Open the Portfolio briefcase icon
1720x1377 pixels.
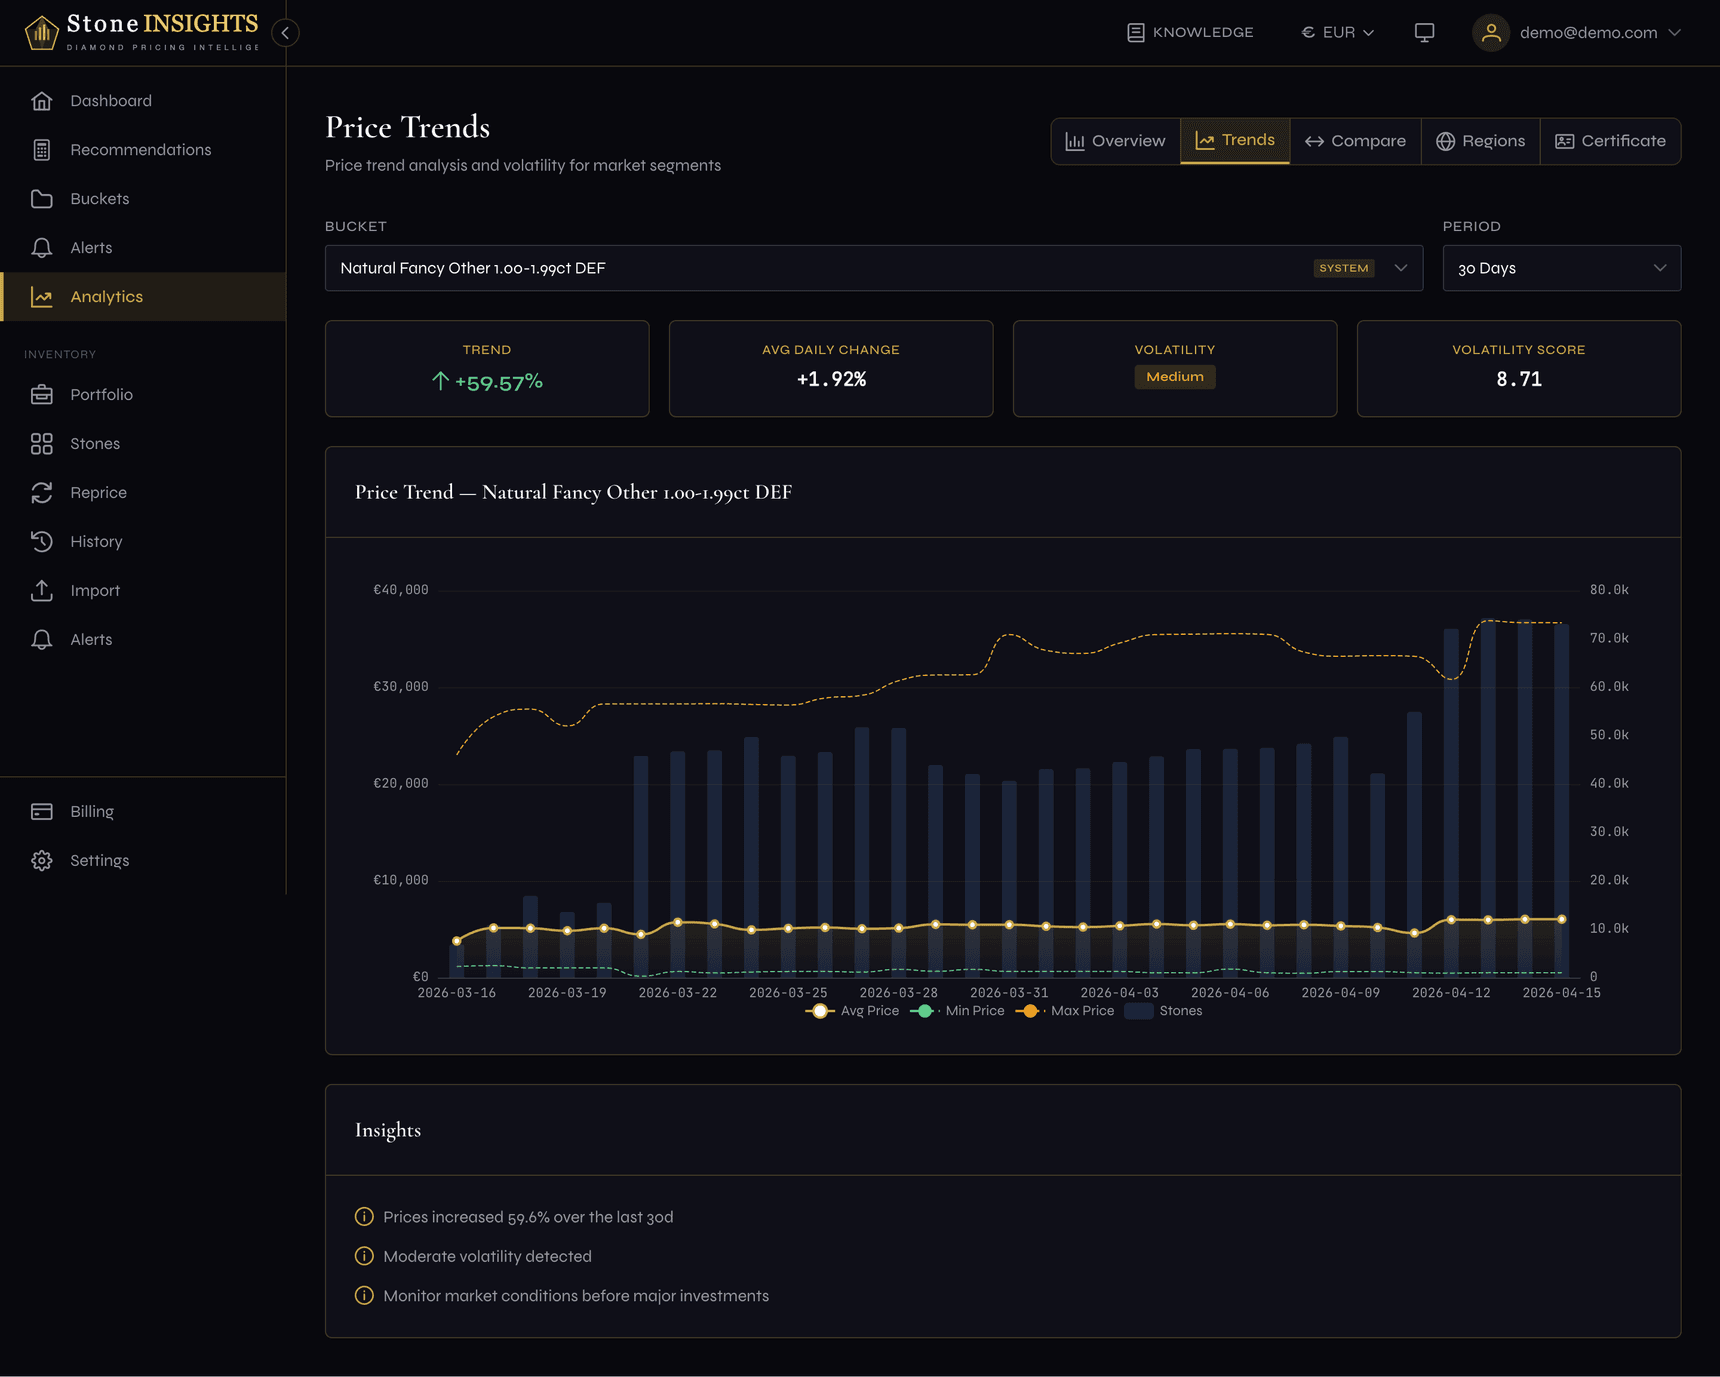[42, 394]
